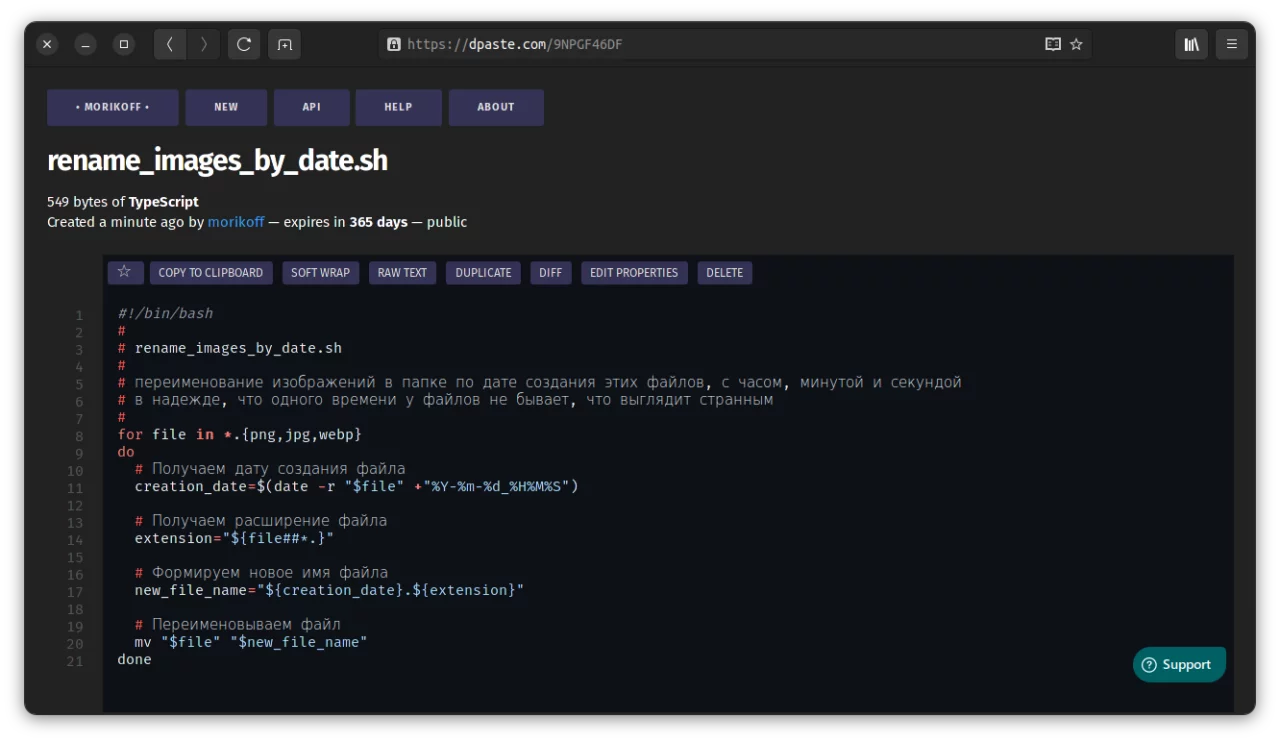The image size is (1280, 742).
Task: Click the browser forward arrow
Action: [204, 44]
